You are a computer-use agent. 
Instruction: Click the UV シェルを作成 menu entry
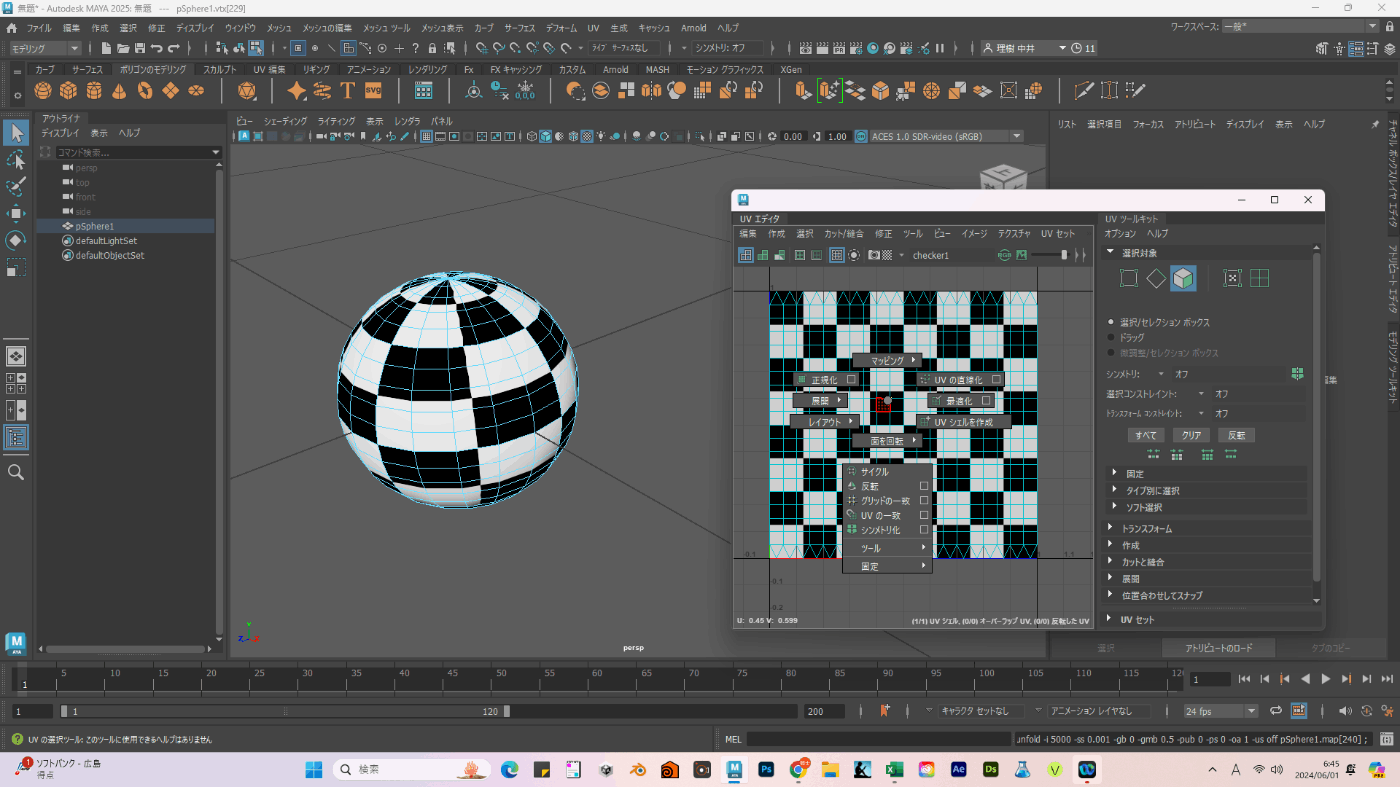coord(964,422)
